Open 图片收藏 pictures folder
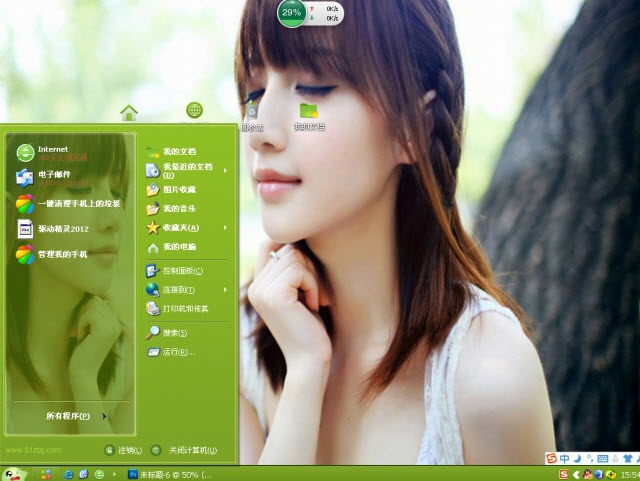Image resolution: width=640 pixels, height=481 pixels. click(180, 189)
